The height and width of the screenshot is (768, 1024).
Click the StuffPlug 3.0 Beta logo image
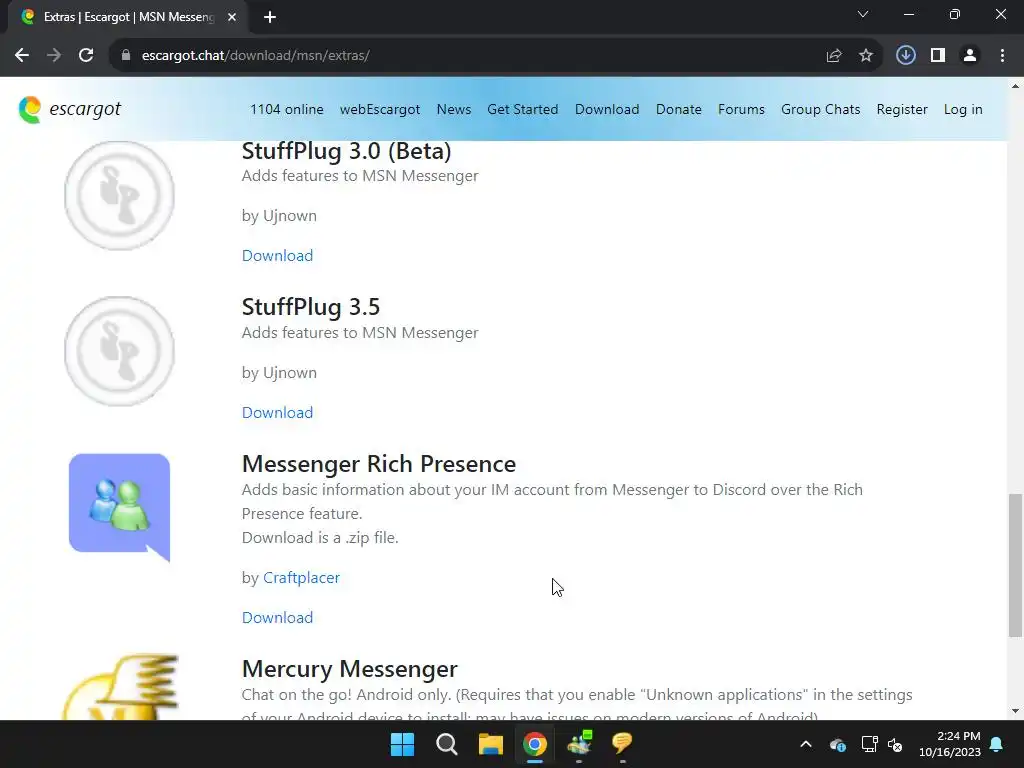pyautogui.click(x=120, y=195)
